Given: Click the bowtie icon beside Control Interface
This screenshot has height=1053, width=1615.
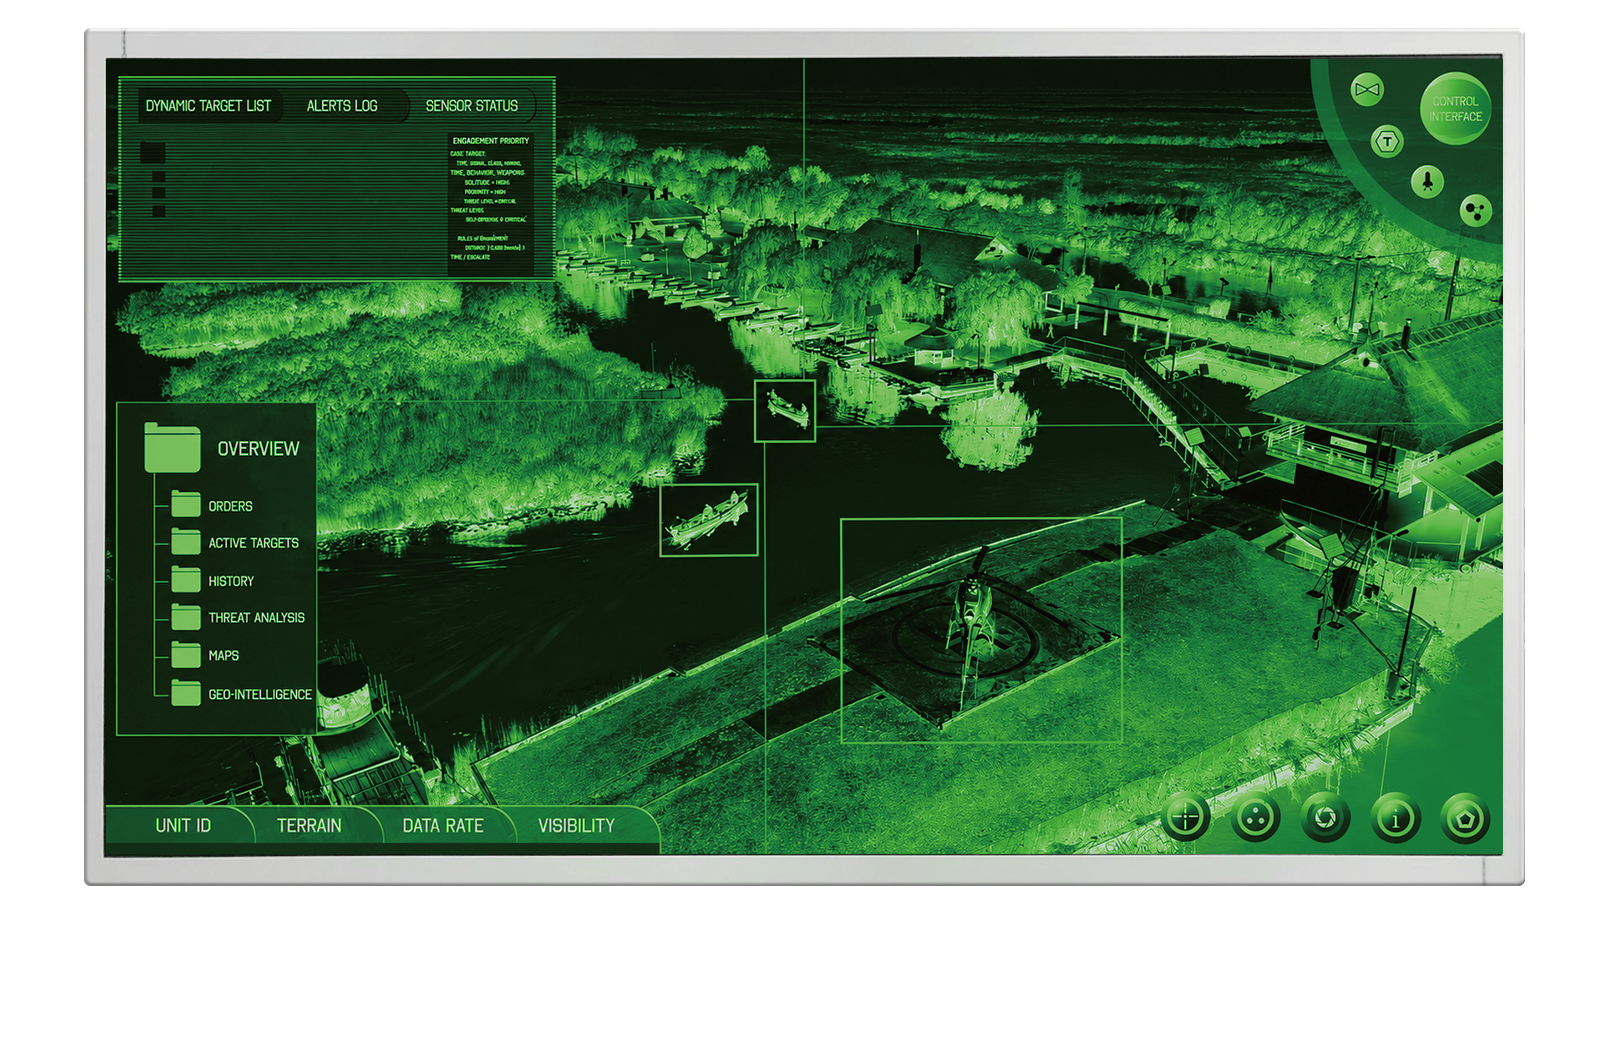Looking at the screenshot, I should 1367,90.
